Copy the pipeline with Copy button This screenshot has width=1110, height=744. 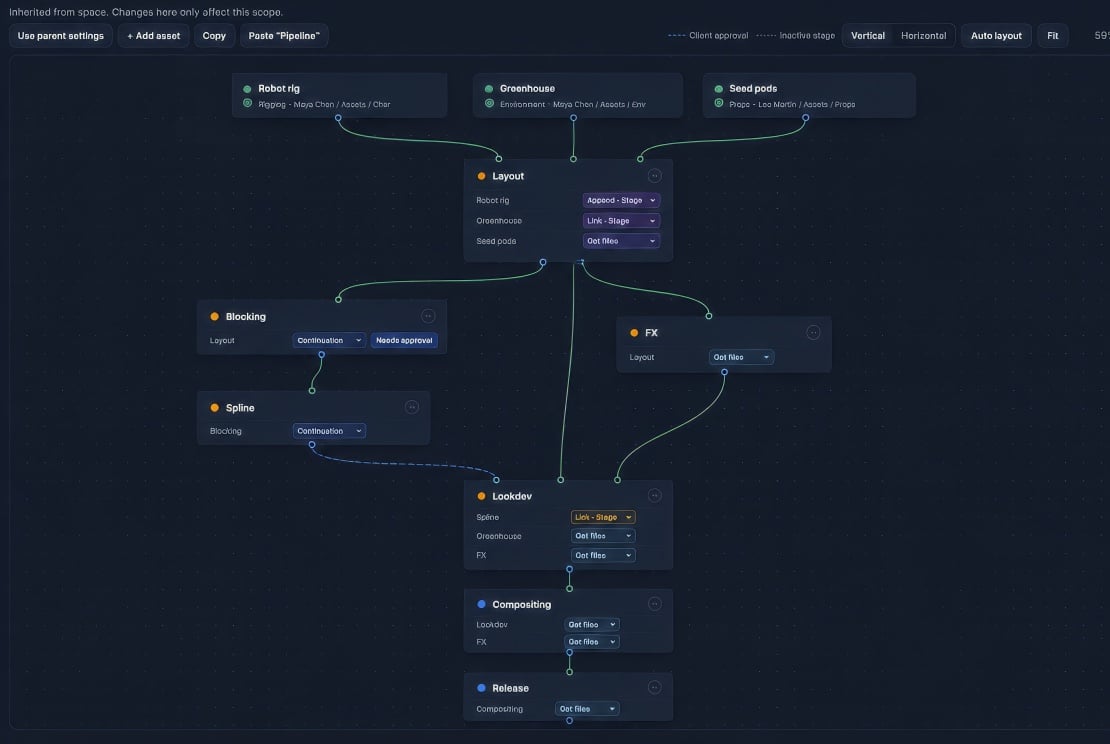pos(214,35)
